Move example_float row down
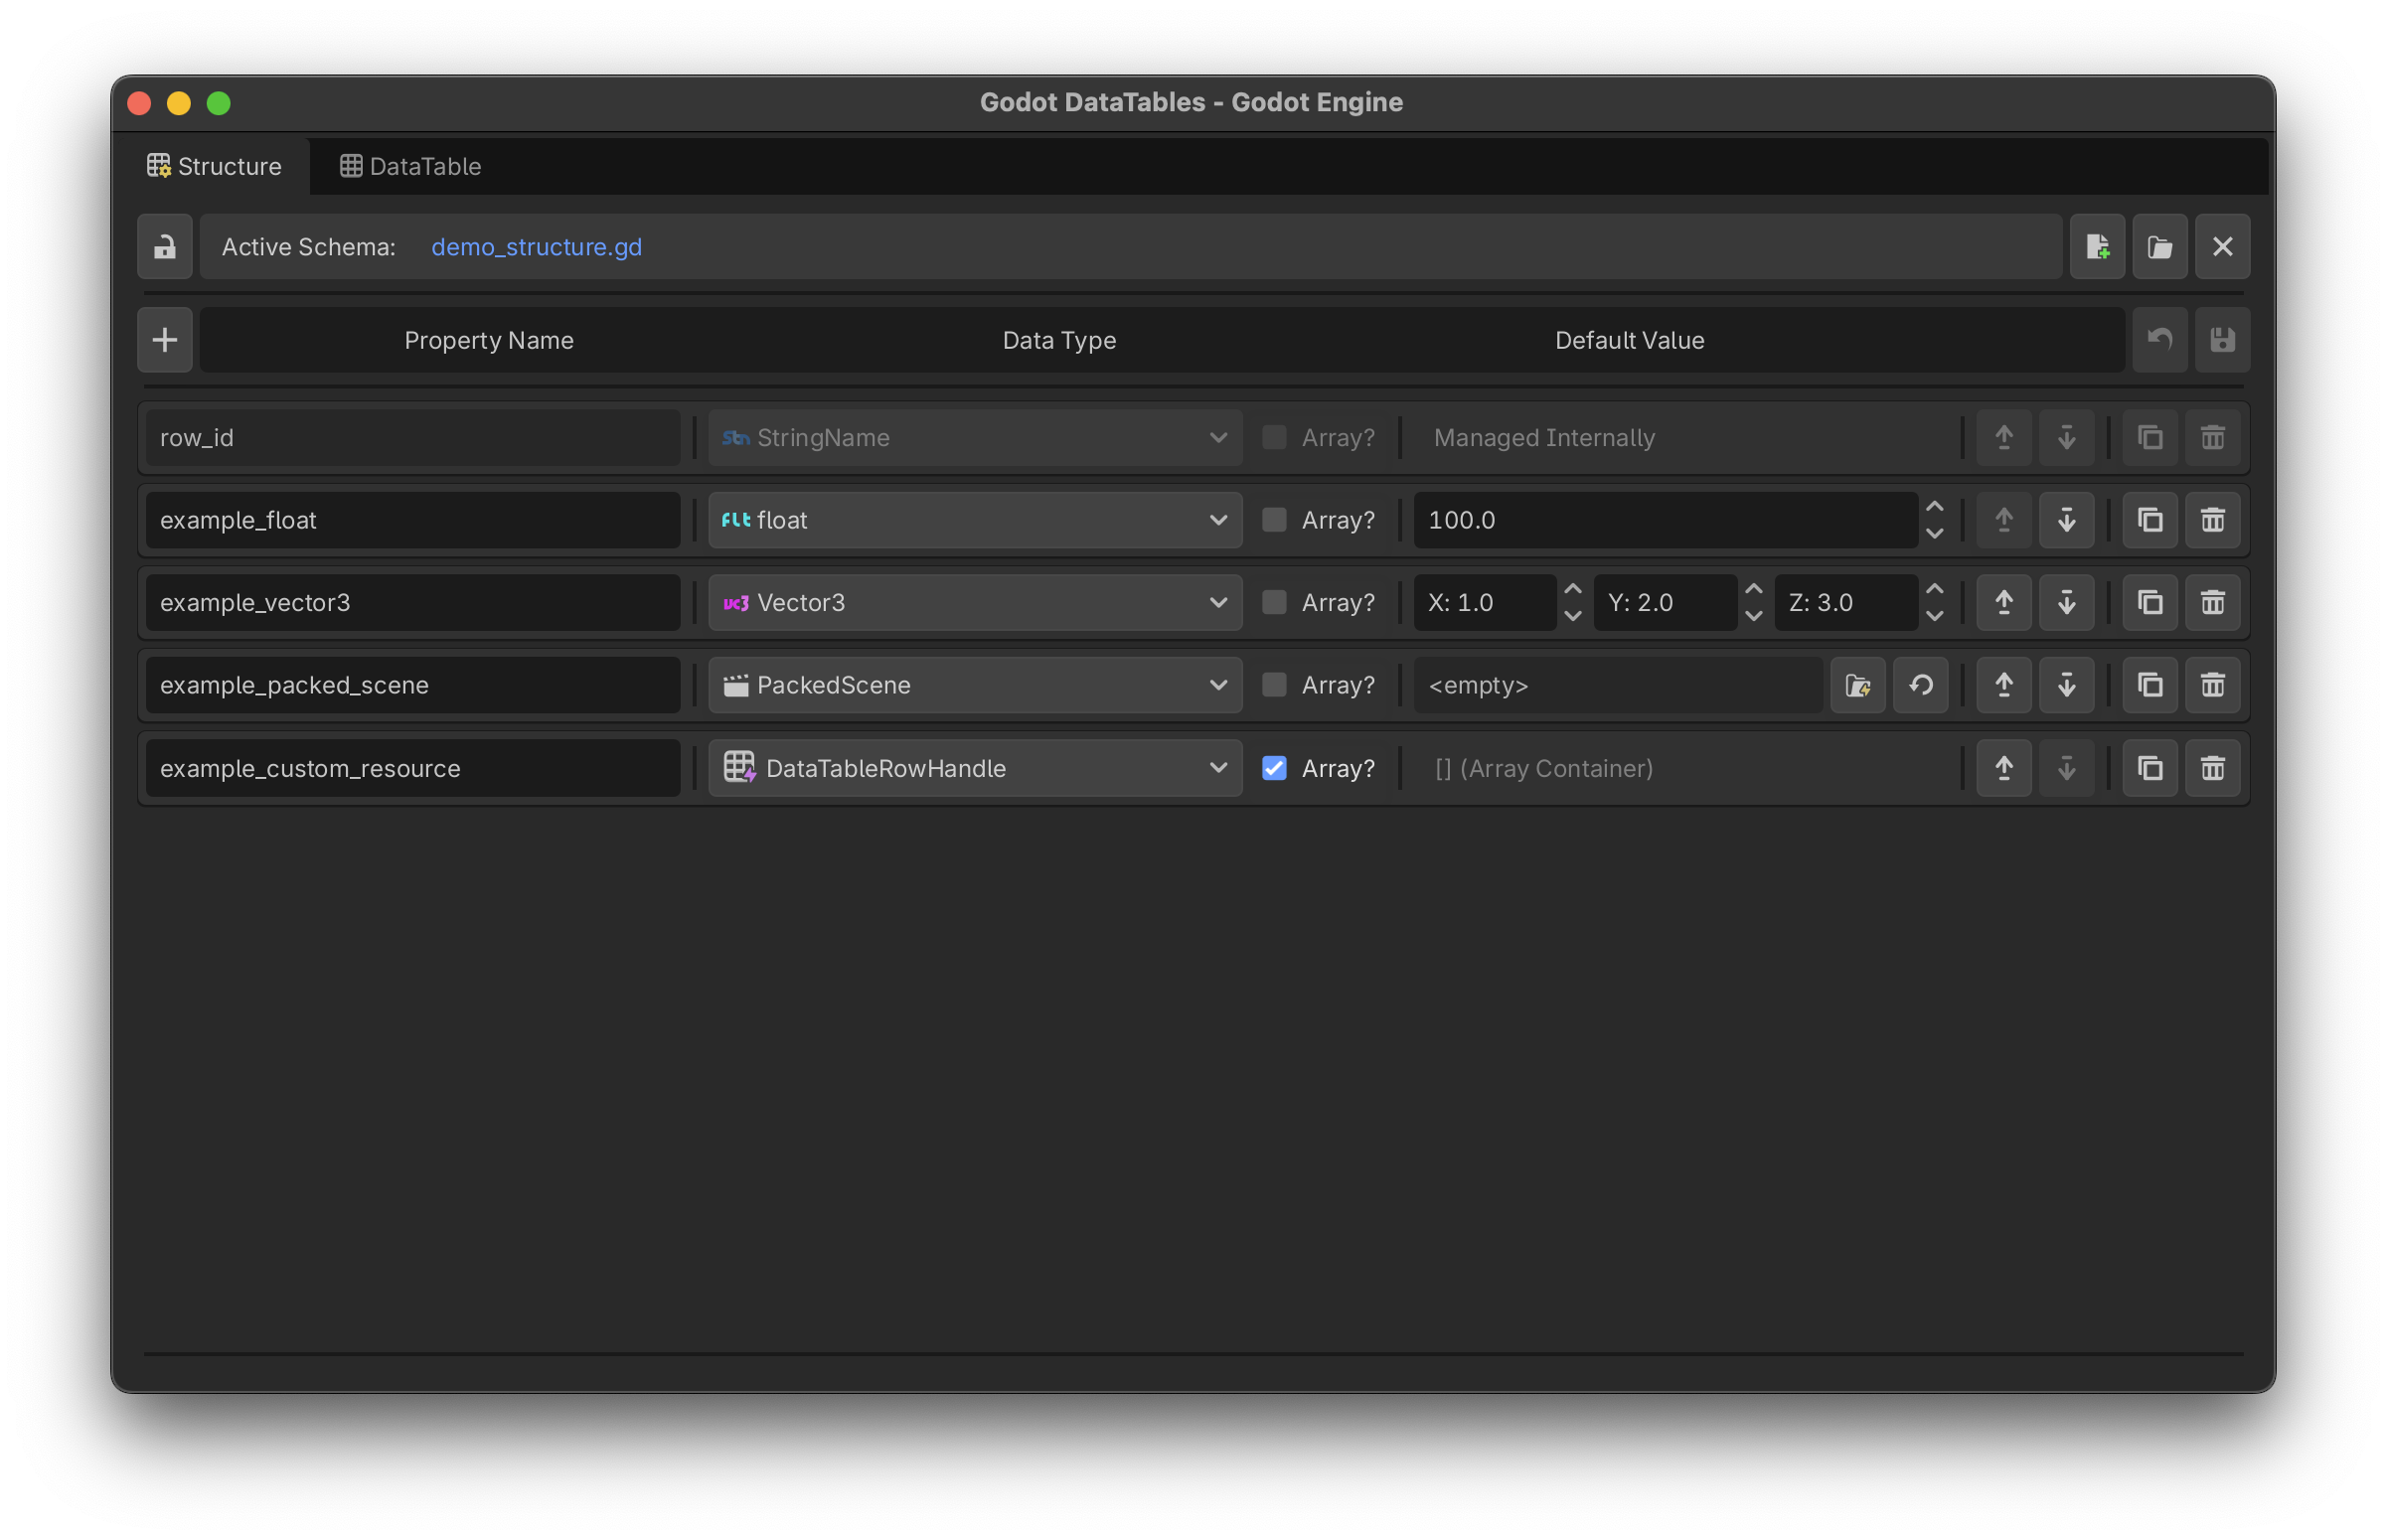 (x=2067, y=520)
